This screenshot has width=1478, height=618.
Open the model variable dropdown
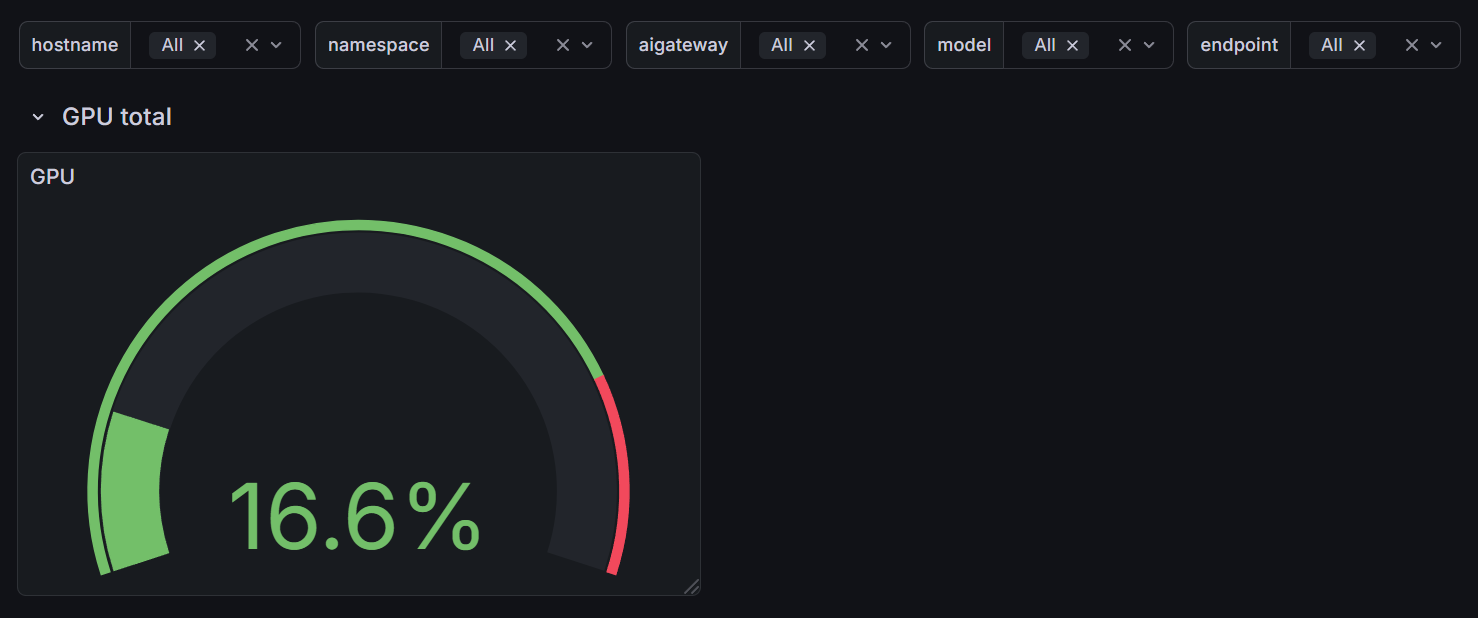point(1150,45)
